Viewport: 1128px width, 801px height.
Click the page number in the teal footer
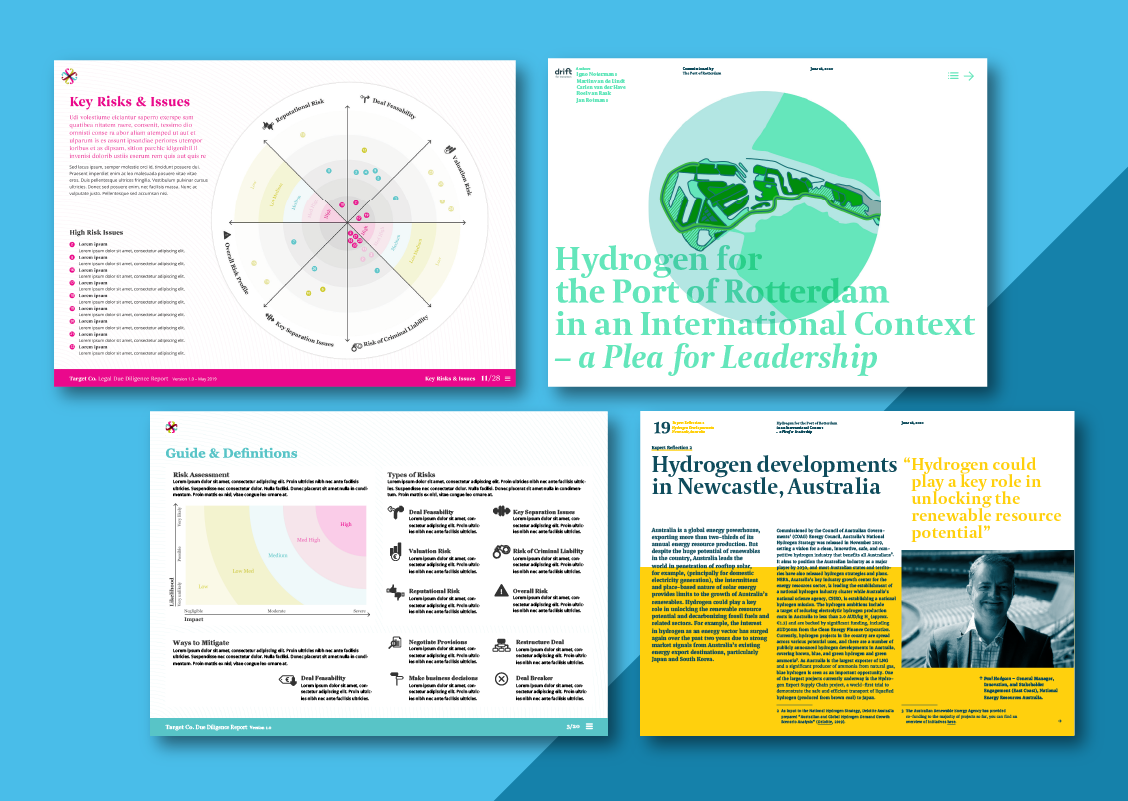(573, 727)
